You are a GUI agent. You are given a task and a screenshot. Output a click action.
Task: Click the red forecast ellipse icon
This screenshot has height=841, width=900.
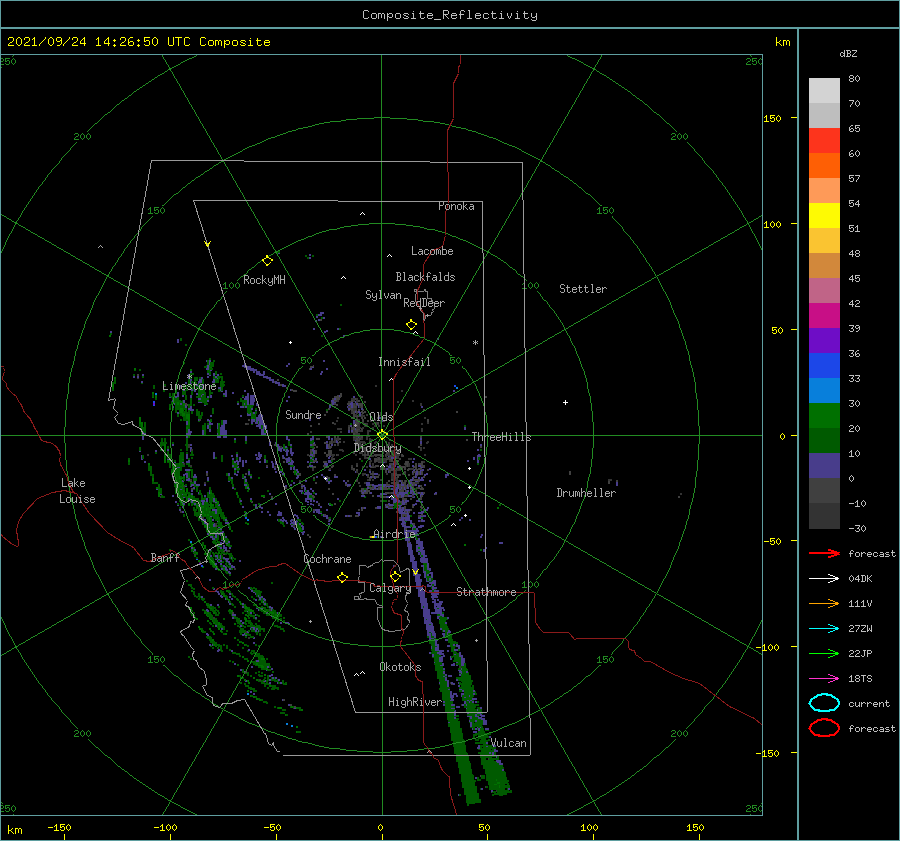[824, 728]
